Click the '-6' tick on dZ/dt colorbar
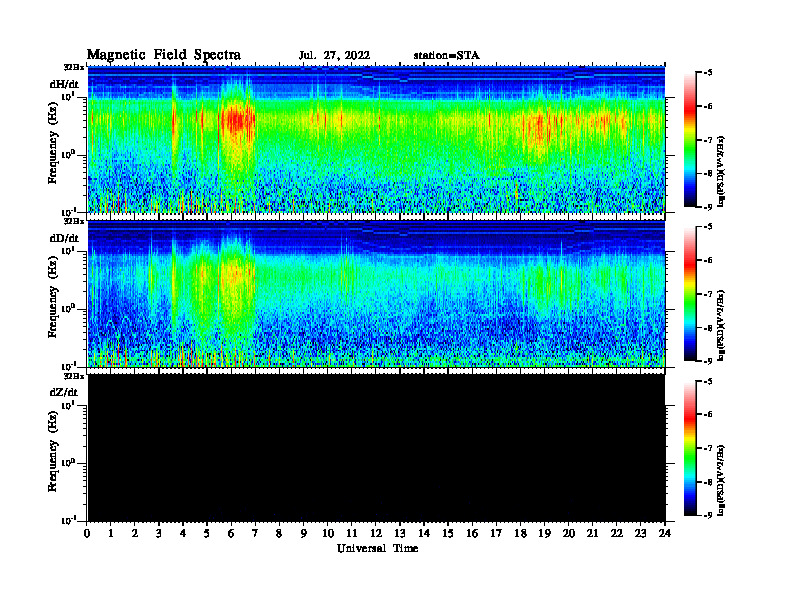This screenshot has width=792, height=612. coord(708,414)
